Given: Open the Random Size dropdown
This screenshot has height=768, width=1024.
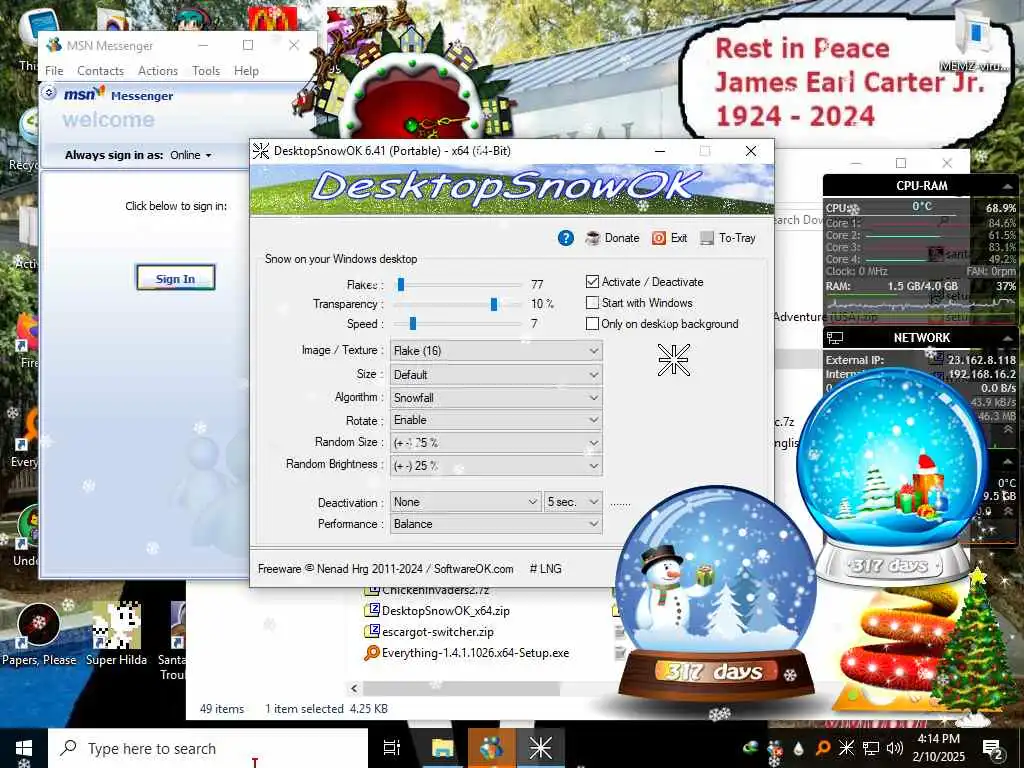Looking at the screenshot, I should pos(496,443).
